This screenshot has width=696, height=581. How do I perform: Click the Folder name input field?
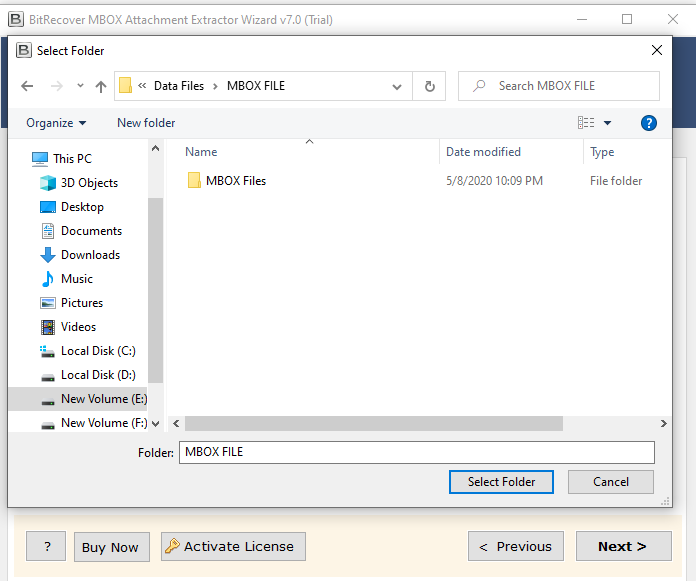click(416, 452)
